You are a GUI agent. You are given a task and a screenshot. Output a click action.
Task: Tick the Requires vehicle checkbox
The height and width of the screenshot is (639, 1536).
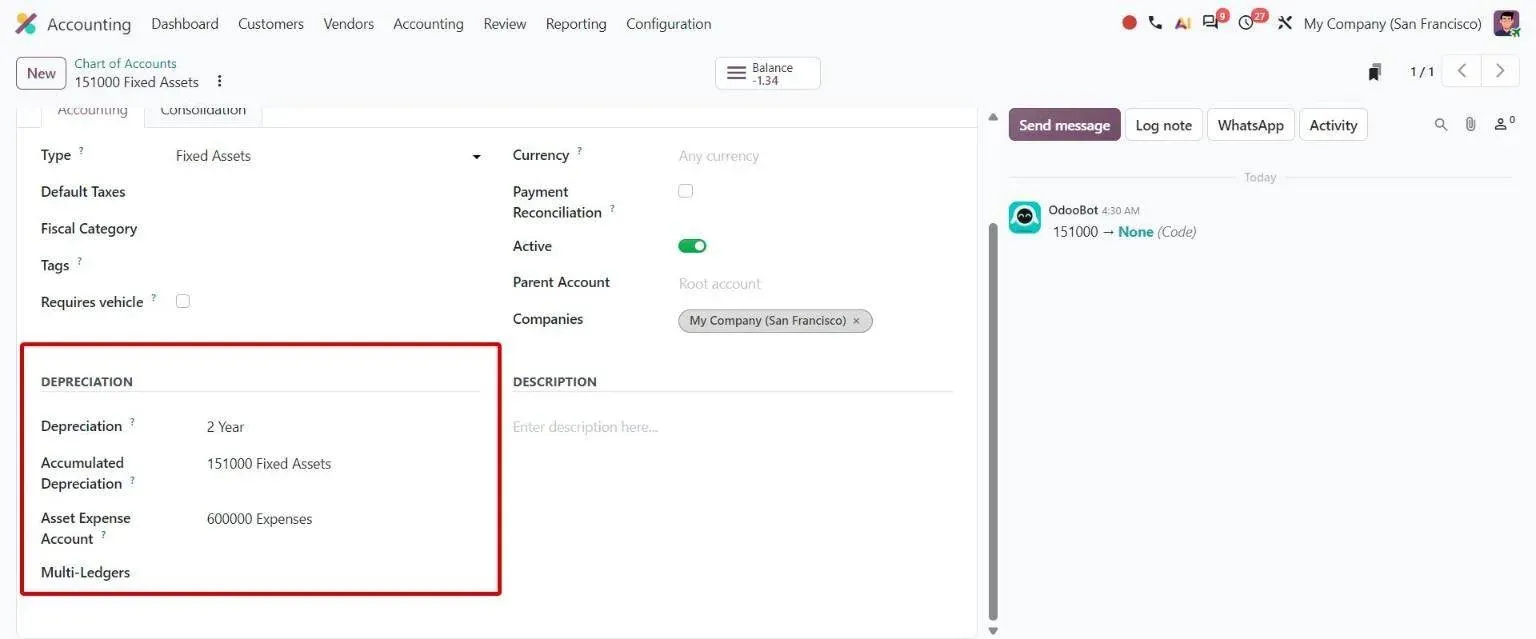183,301
